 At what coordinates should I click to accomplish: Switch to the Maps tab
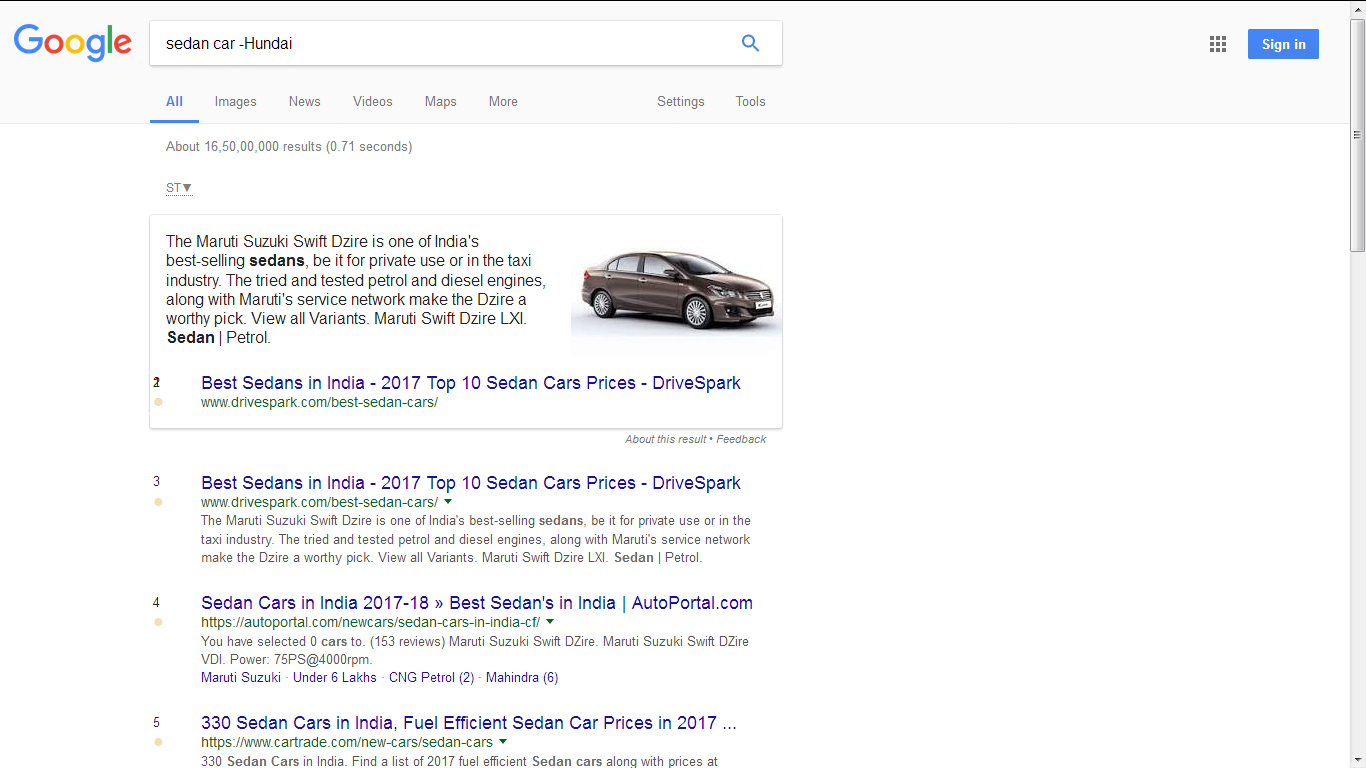pos(440,101)
